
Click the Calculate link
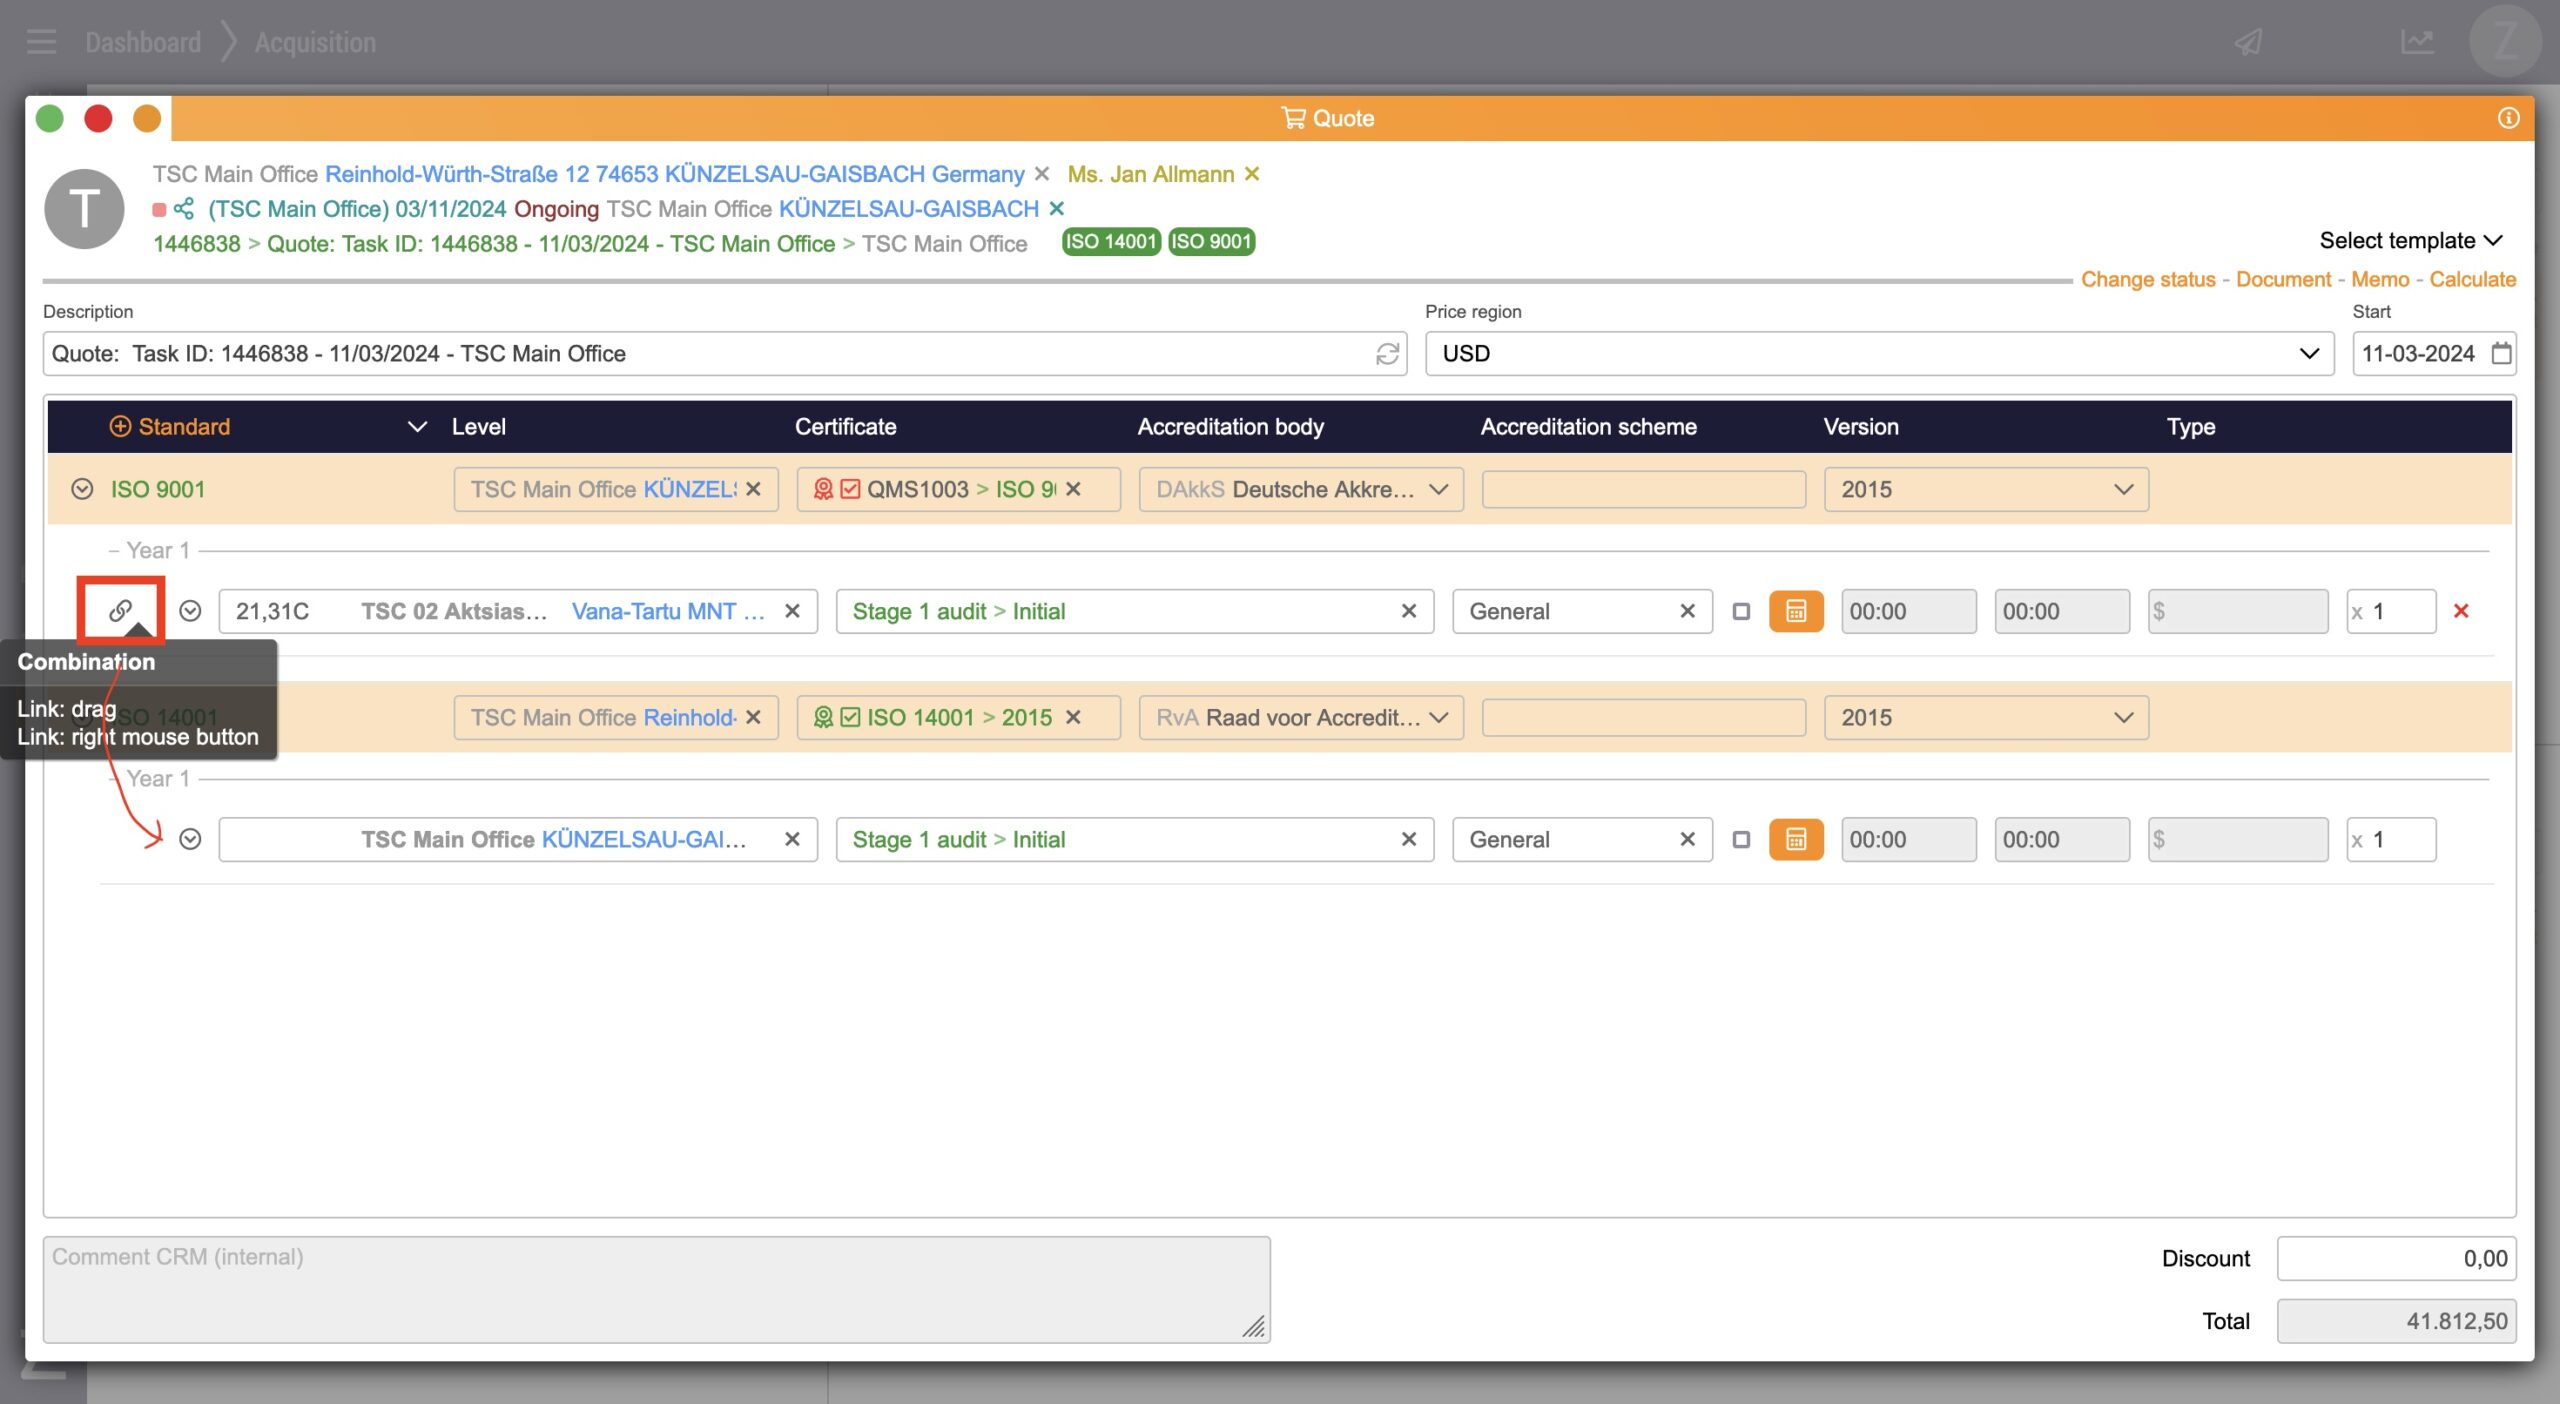tap(2472, 280)
